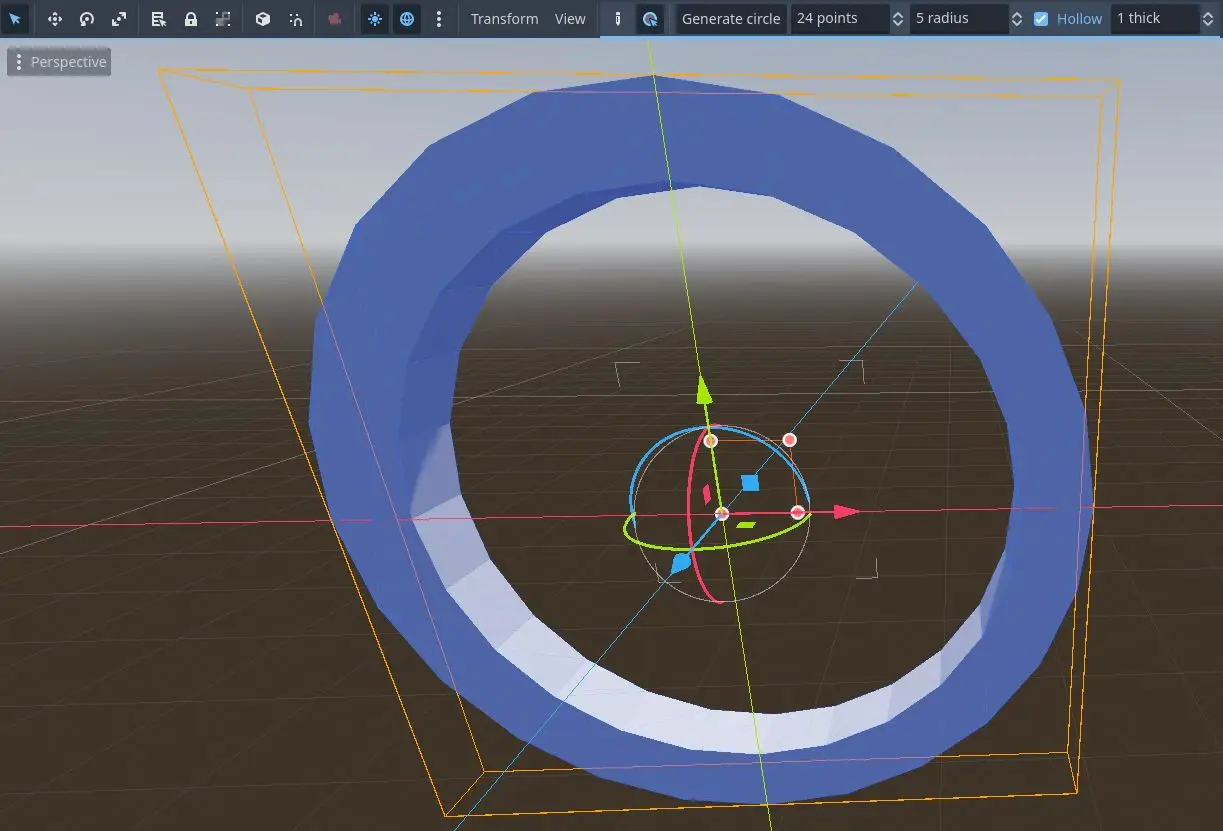The height and width of the screenshot is (831, 1223).
Task: Select the upper-right pink point handle
Action: 789,440
